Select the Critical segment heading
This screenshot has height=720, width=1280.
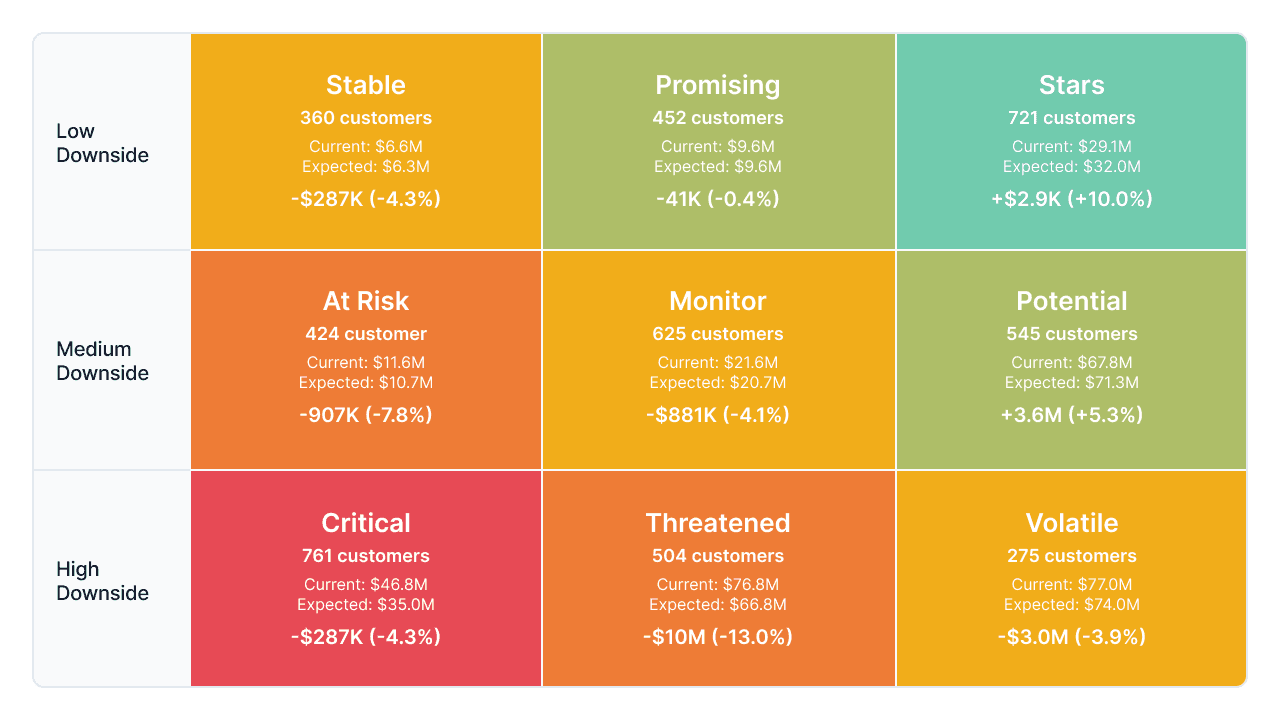click(x=366, y=523)
